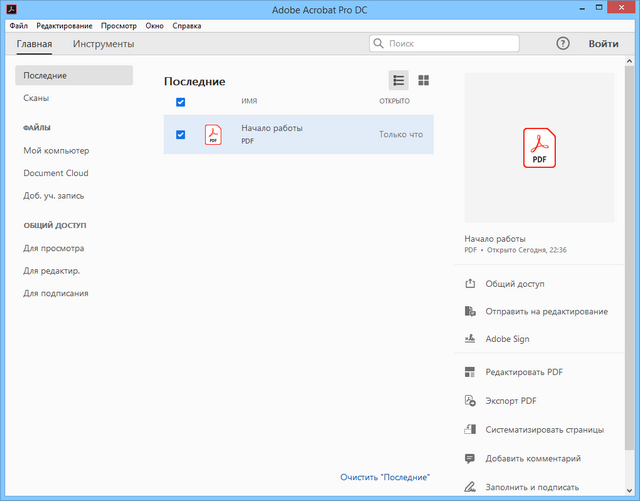Click the Очистить "Последние" link
The height and width of the screenshot is (501, 640).
click(x=384, y=478)
